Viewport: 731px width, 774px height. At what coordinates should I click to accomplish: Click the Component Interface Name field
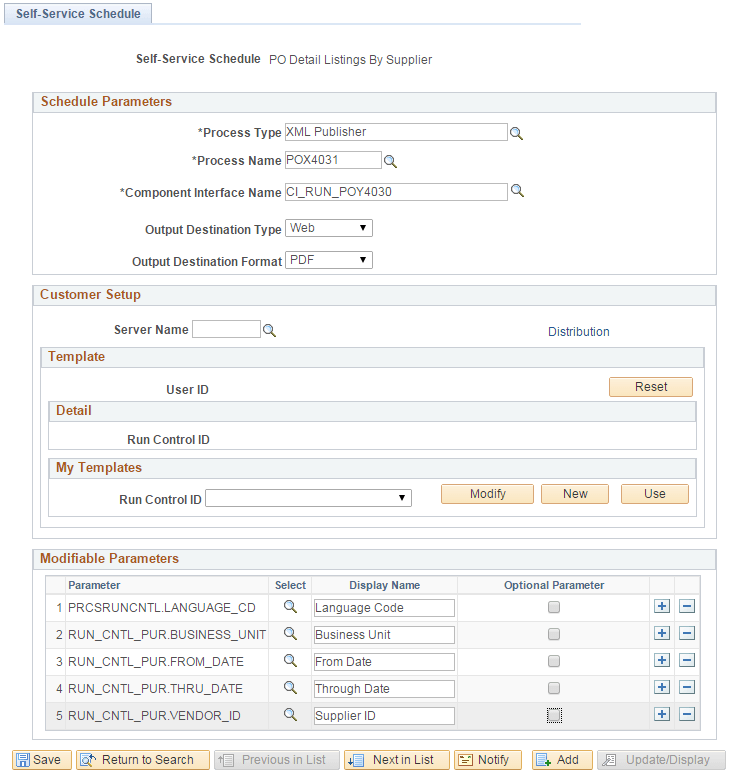pos(396,192)
